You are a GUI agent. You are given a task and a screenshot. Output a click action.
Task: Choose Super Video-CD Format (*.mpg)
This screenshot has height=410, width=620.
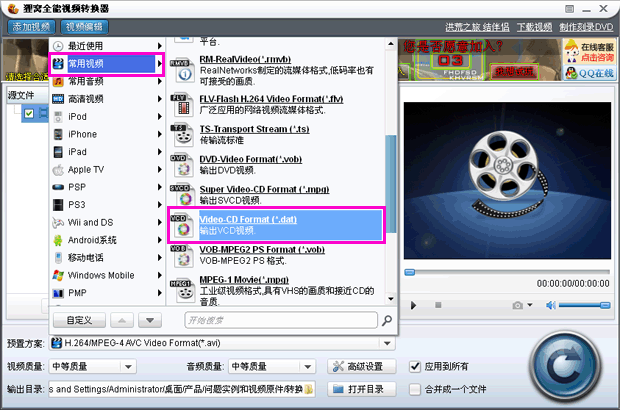pyautogui.click(x=264, y=189)
